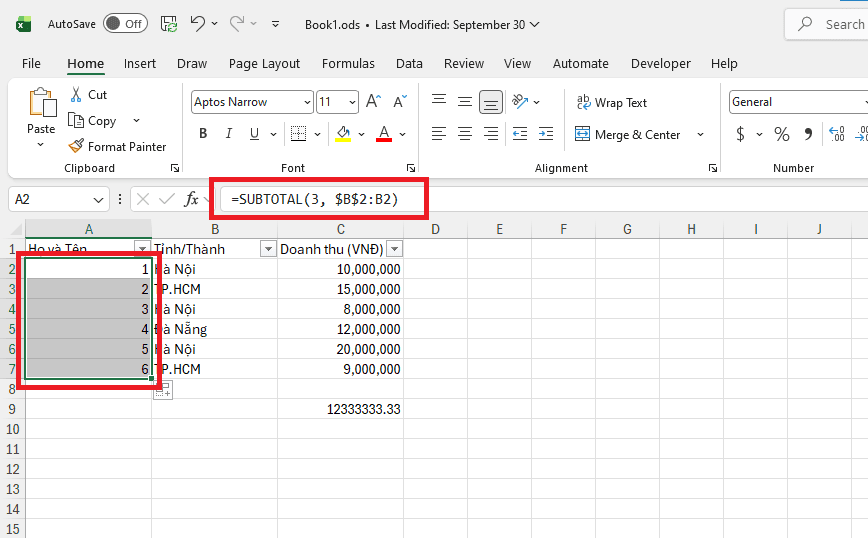868x538 pixels.
Task: Click Merge & Center button
Action: [627, 134]
